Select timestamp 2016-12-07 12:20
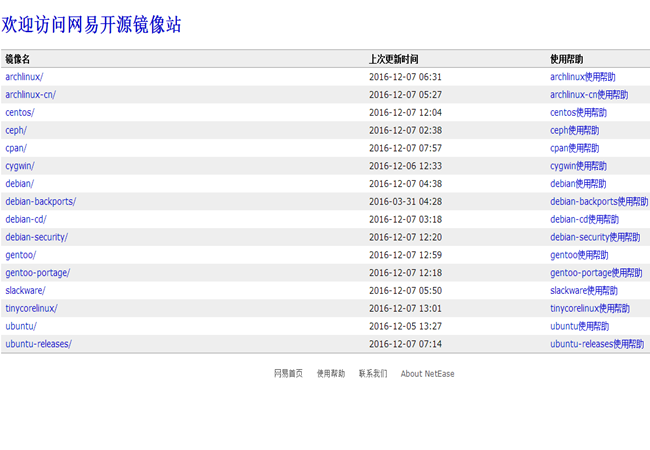This screenshot has width=650, height=450. point(405,237)
